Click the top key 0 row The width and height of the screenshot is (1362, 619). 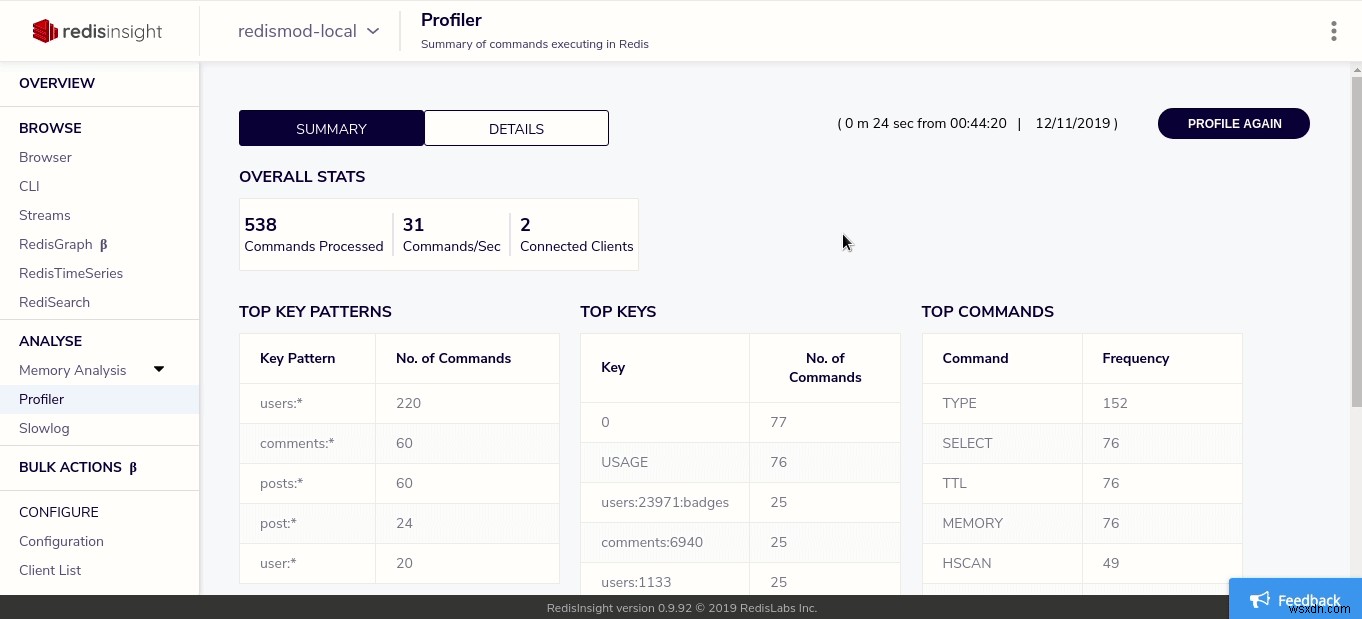pos(740,422)
